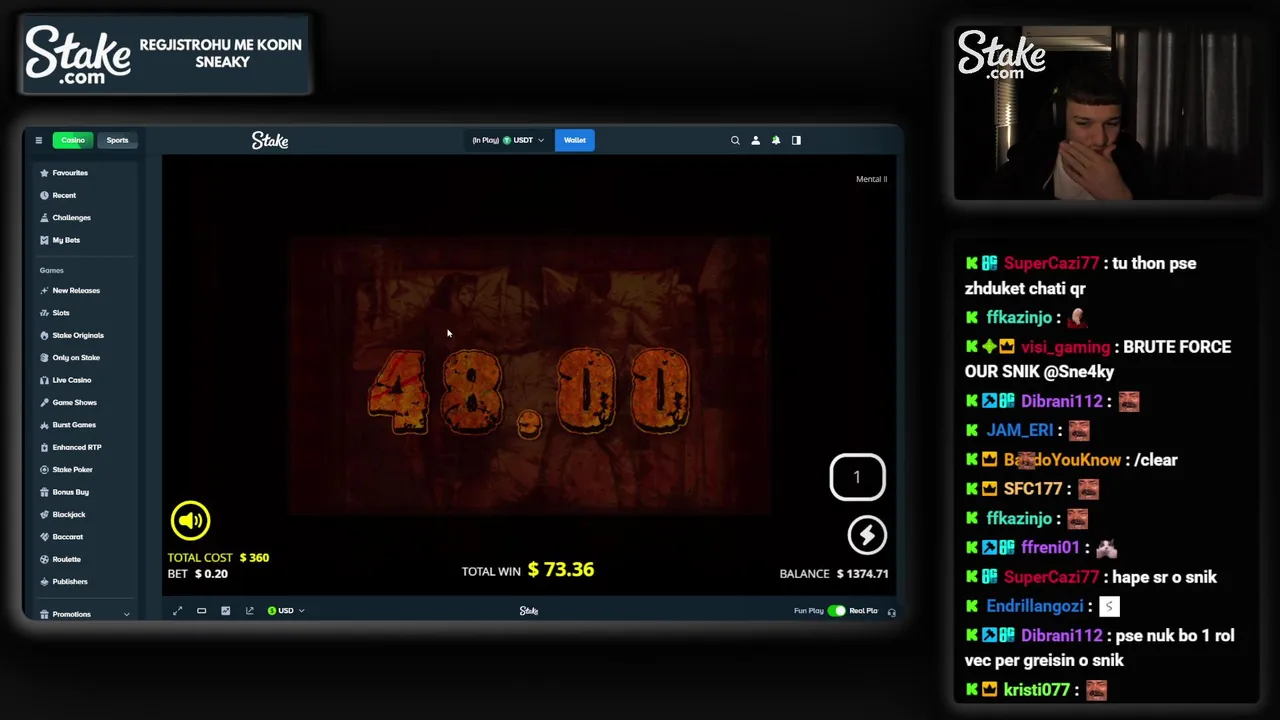Enter fullscreen with the expand icon
Screen dimensions: 1280x720
click(177, 610)
